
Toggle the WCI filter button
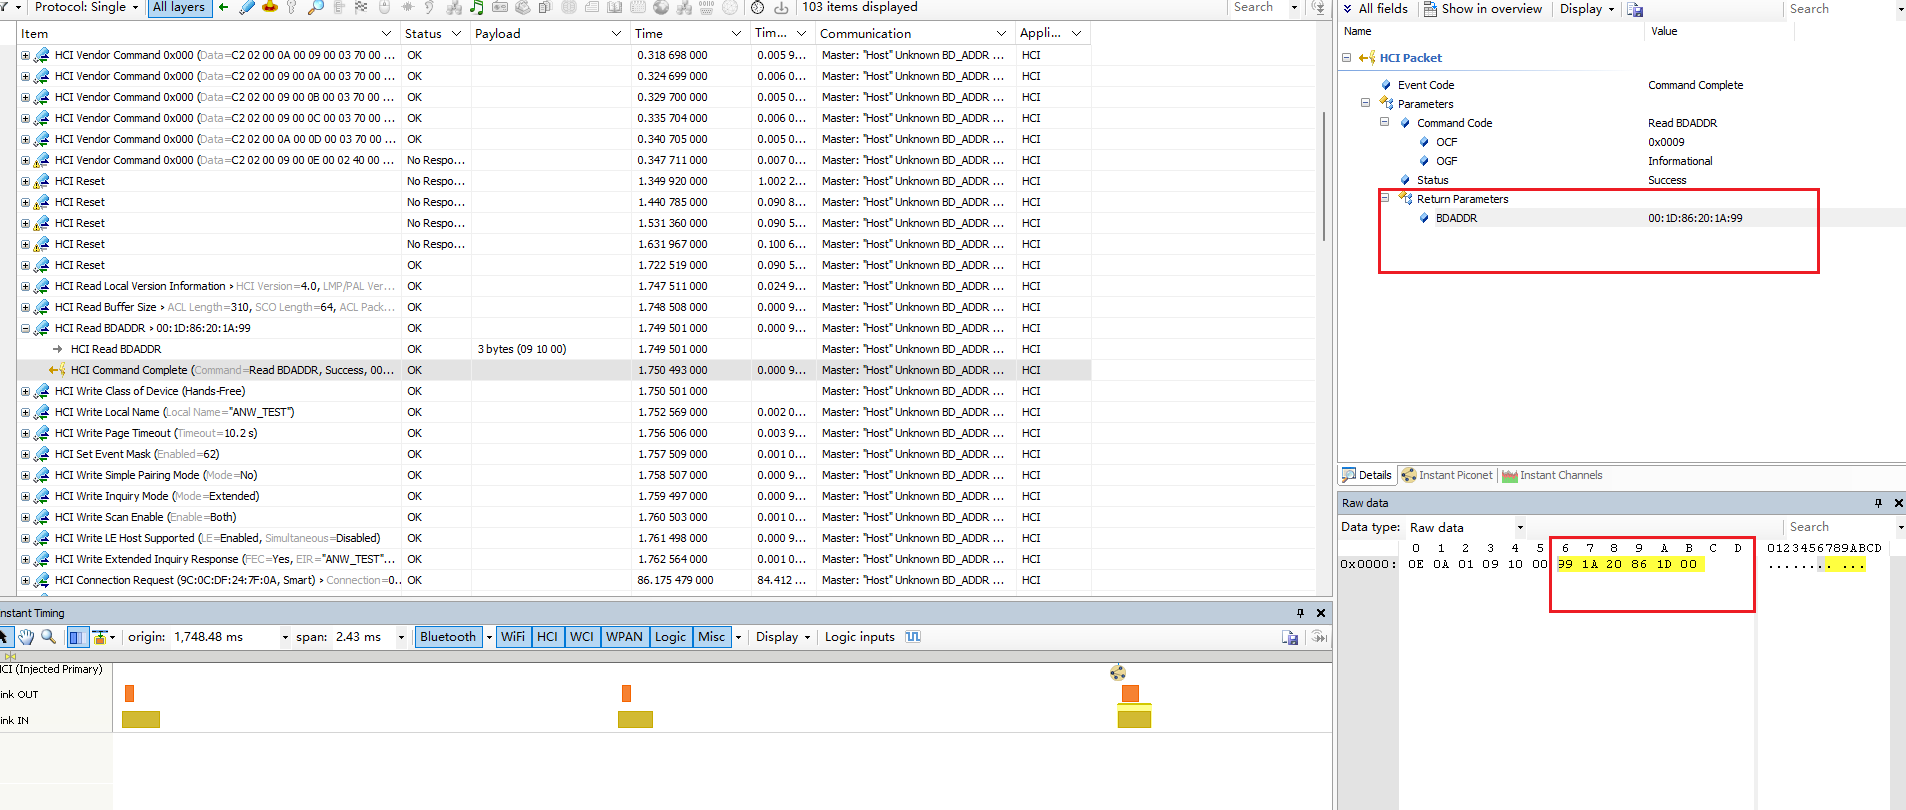[x=582, y=637]
